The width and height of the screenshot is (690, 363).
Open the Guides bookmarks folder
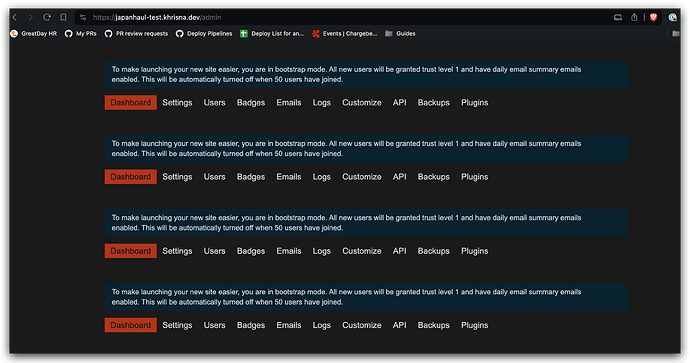tap(400, 33)
